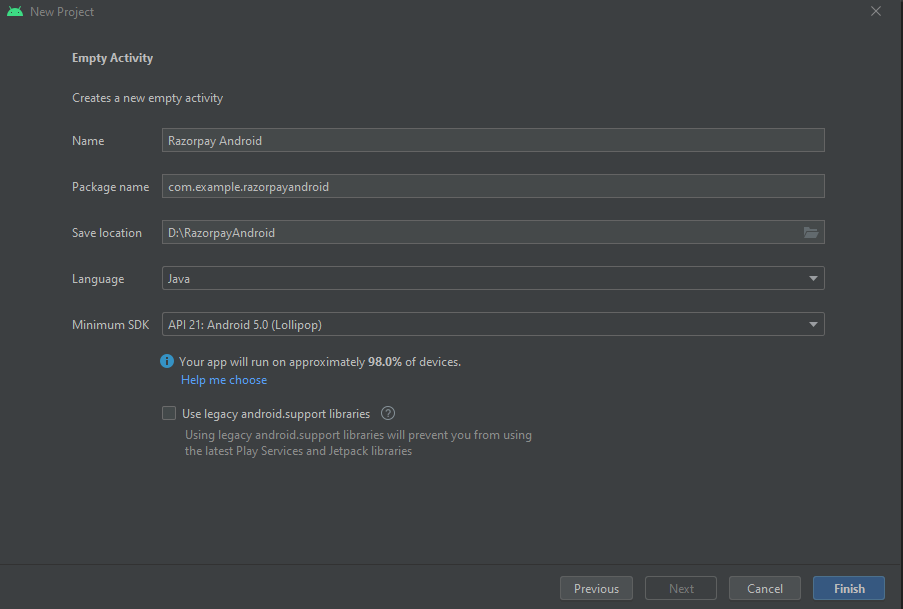Enable the legacy android.support libraries checkbox
Image resolution: width=903 pixels, height=609 pixels.
coord(169,413)
